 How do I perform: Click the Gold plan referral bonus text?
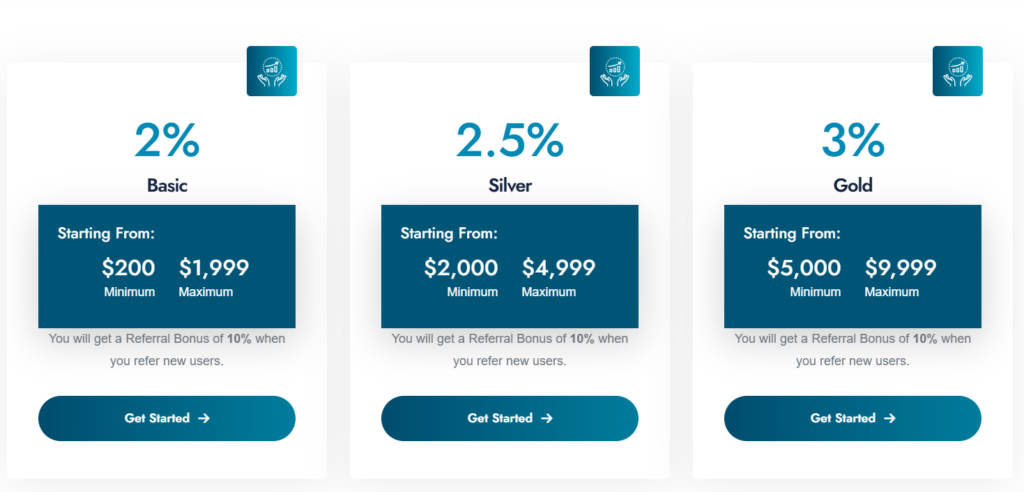(x=853, y=349)
